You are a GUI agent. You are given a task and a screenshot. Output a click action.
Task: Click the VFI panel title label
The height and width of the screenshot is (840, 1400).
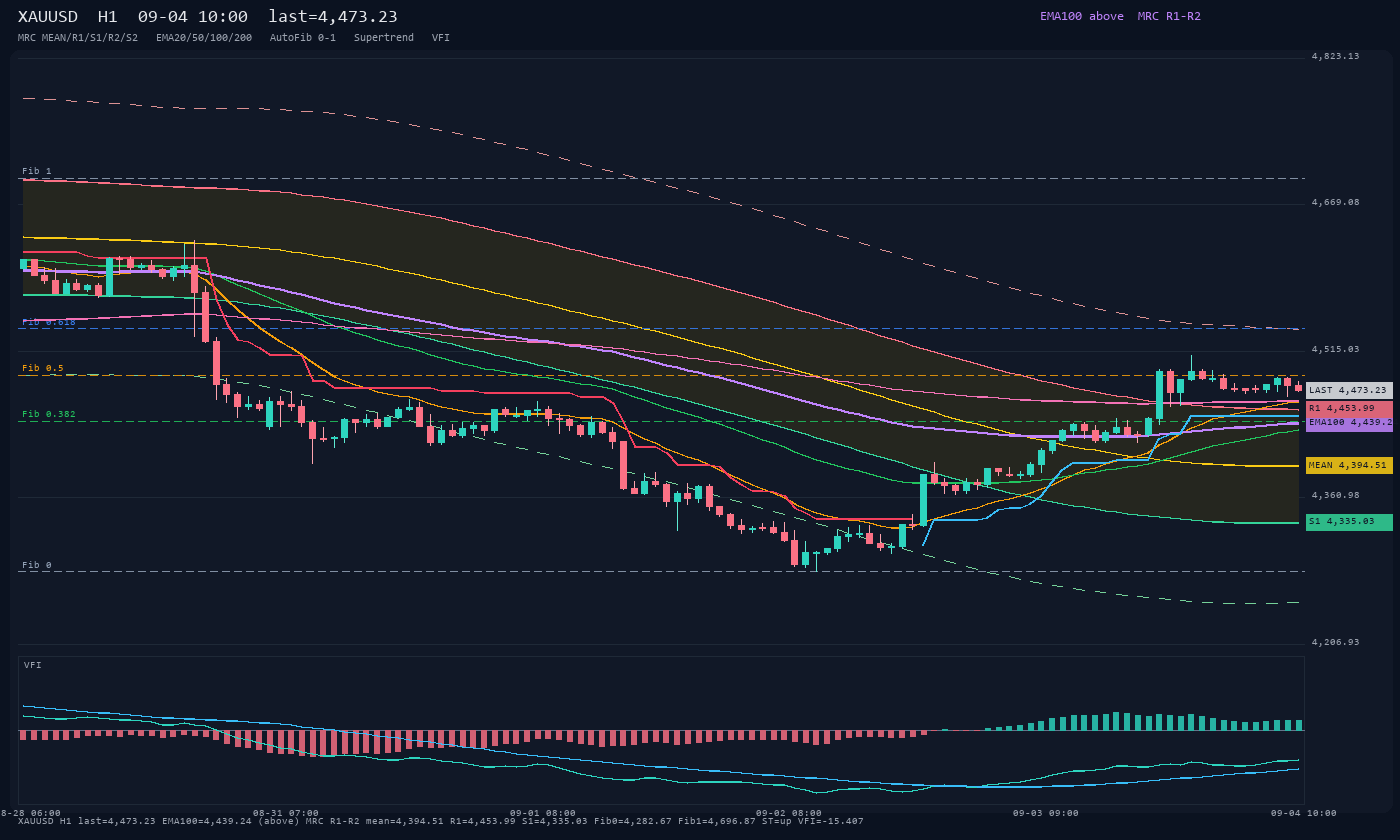click(x=33, y=665)
